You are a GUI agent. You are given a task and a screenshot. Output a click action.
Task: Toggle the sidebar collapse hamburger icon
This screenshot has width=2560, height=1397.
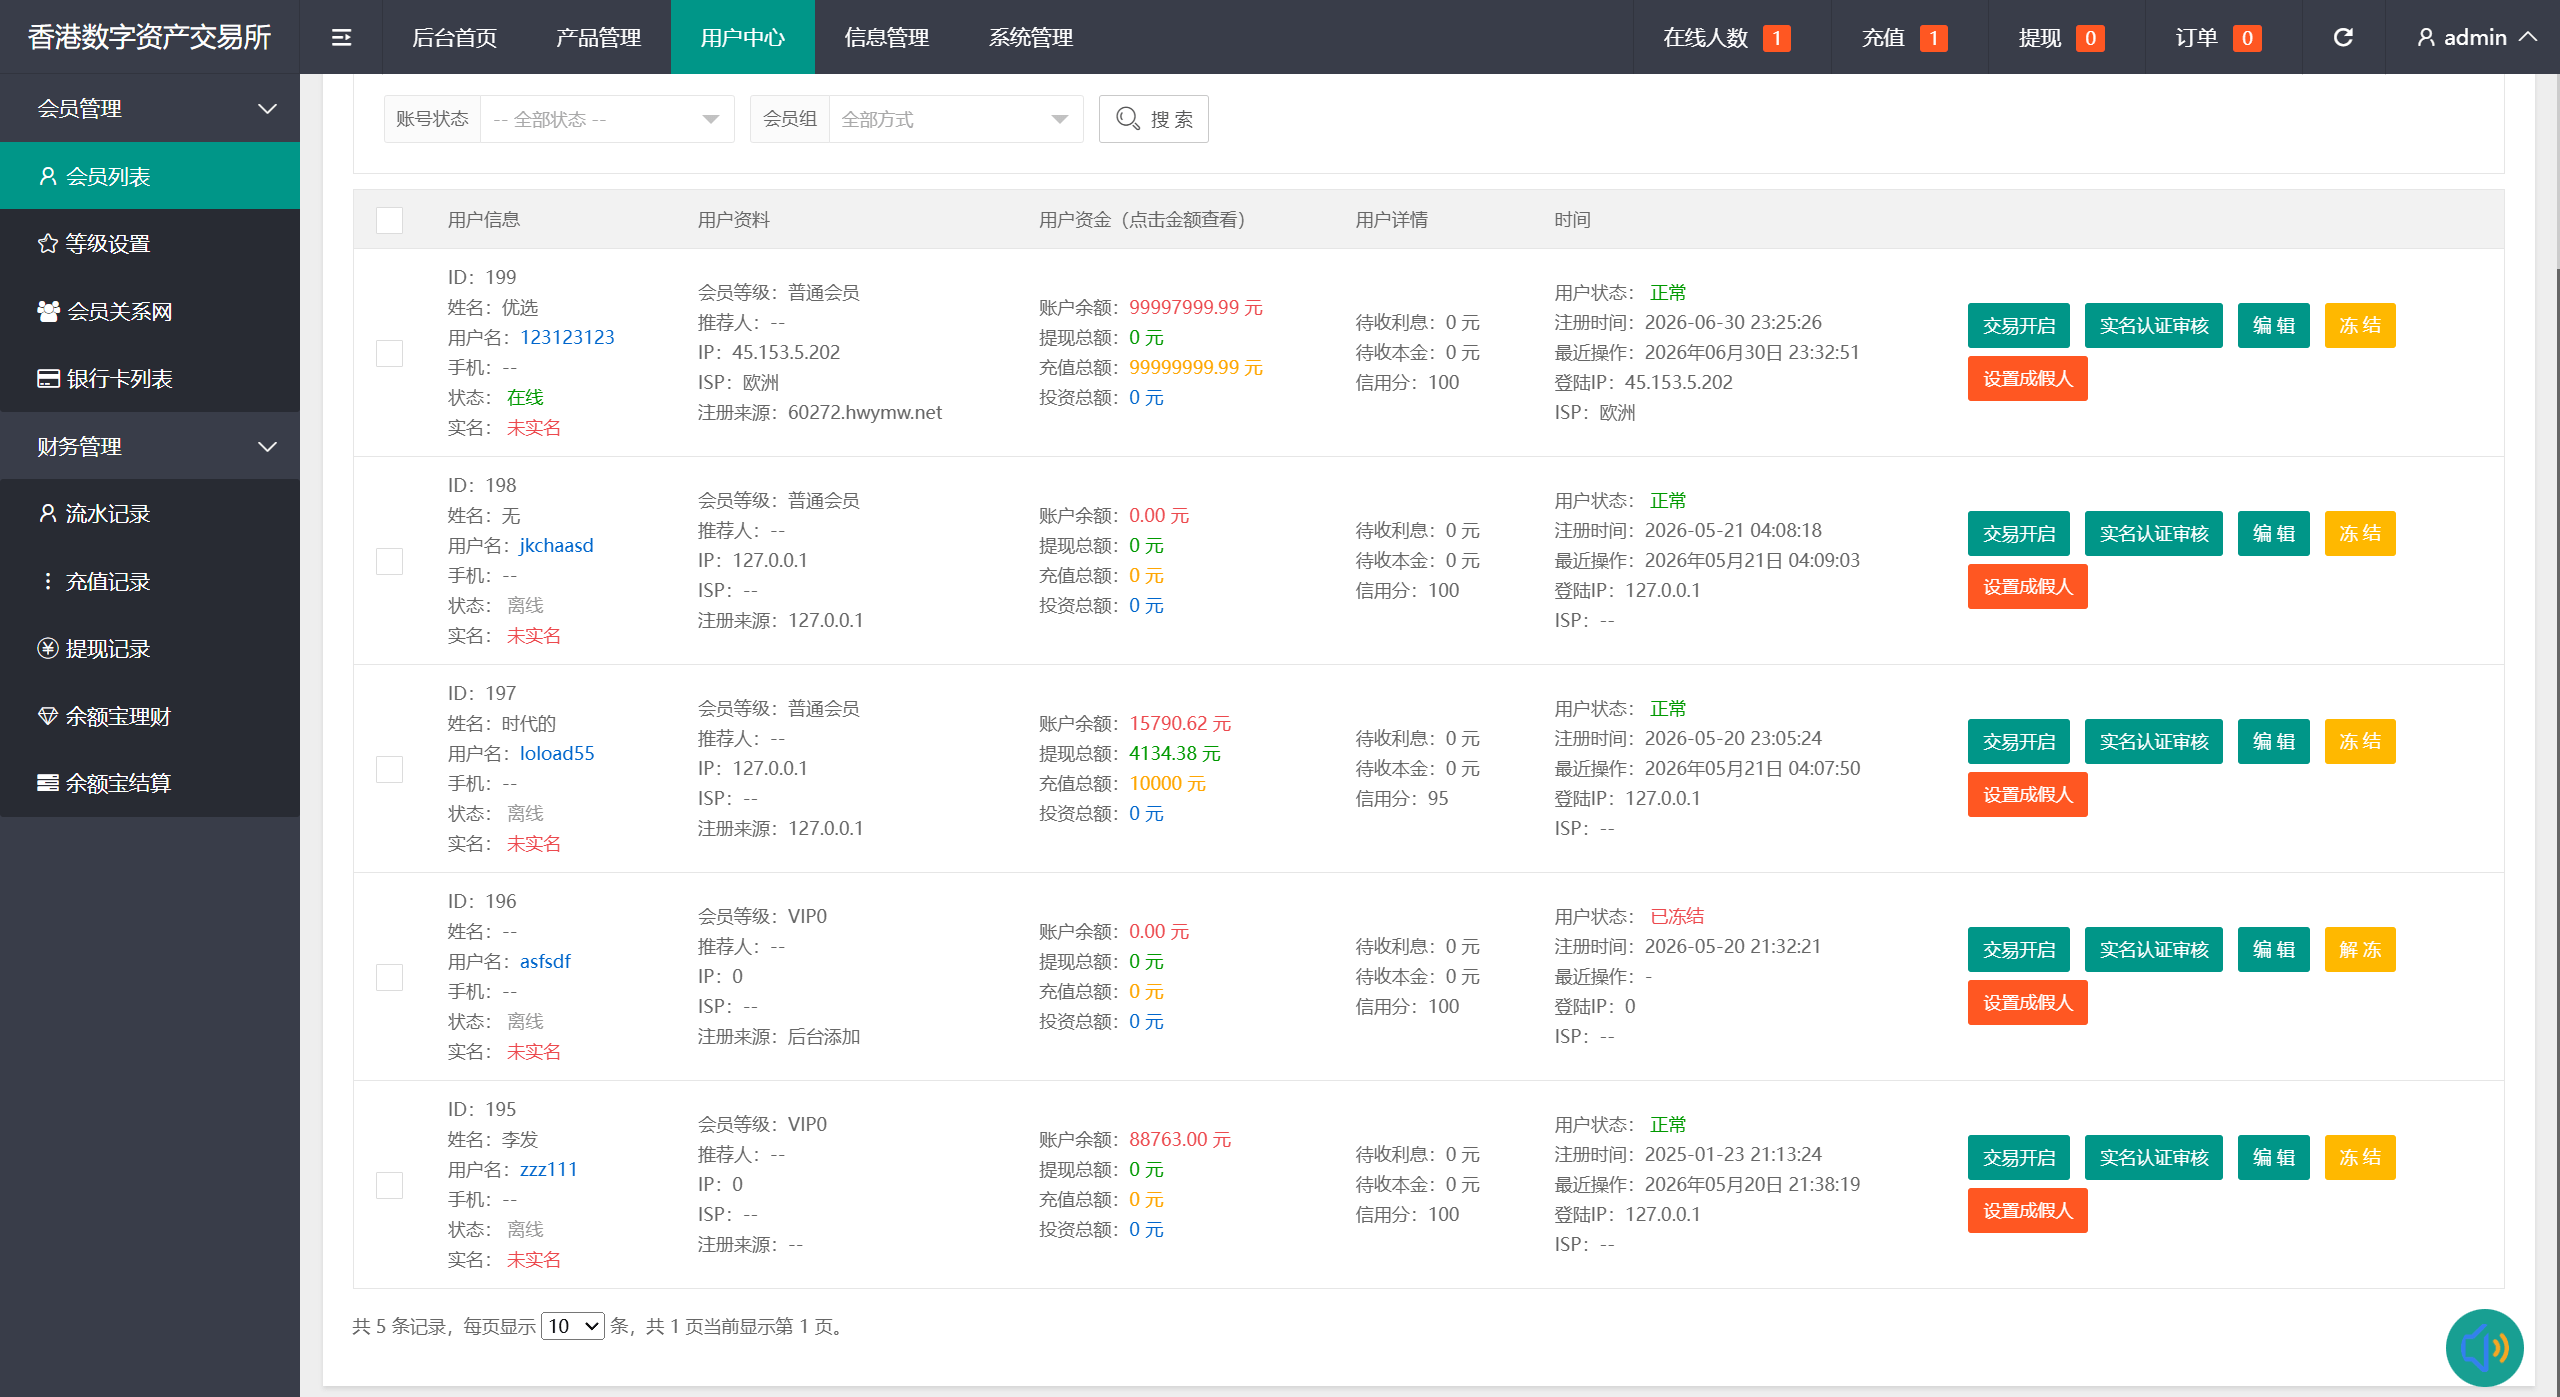341,37
